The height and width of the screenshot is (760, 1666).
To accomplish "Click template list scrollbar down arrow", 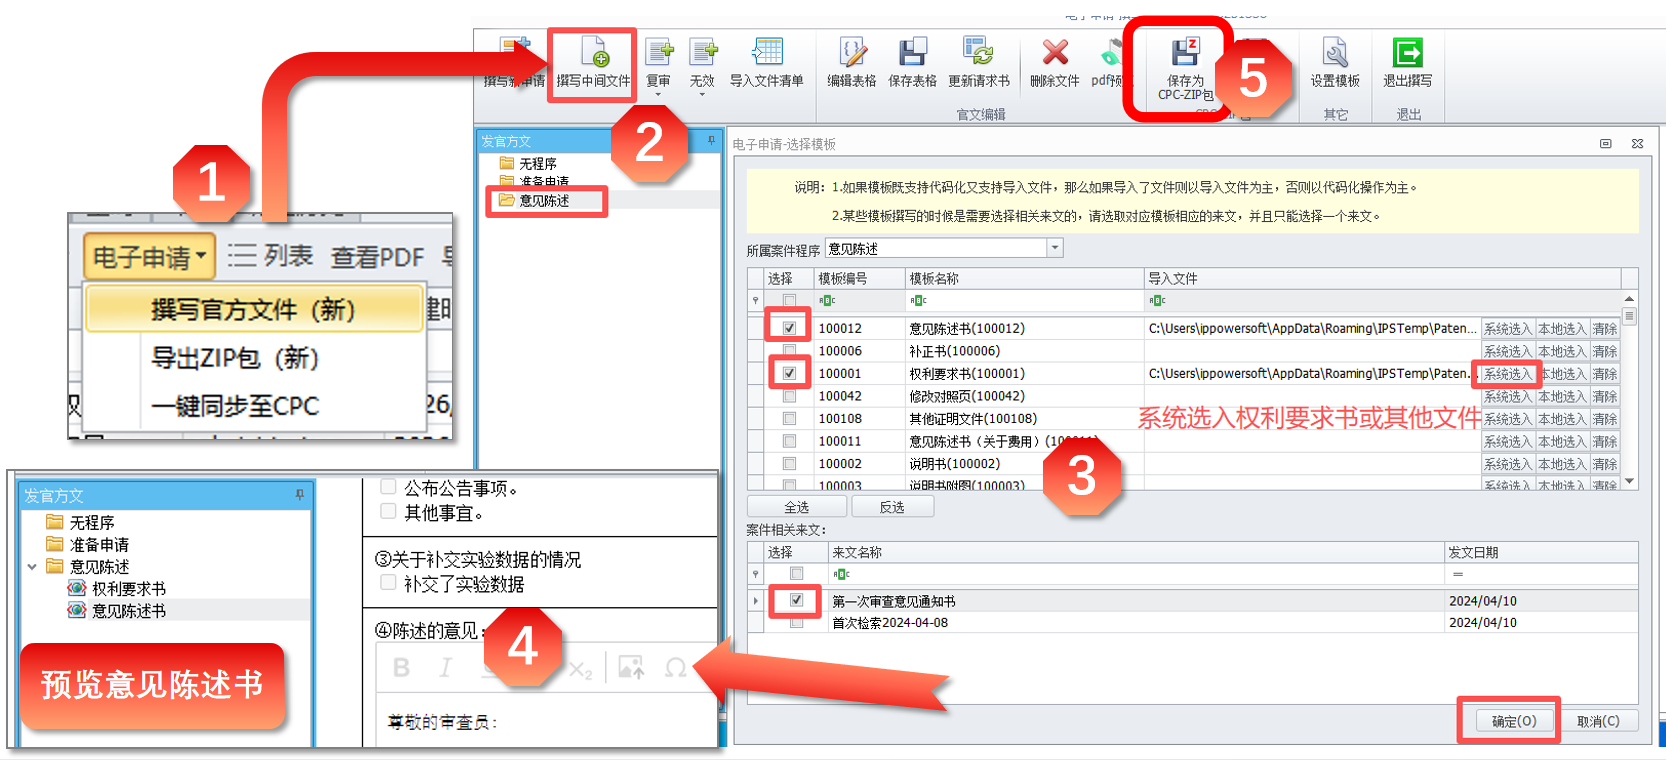I will (1629, 482).
